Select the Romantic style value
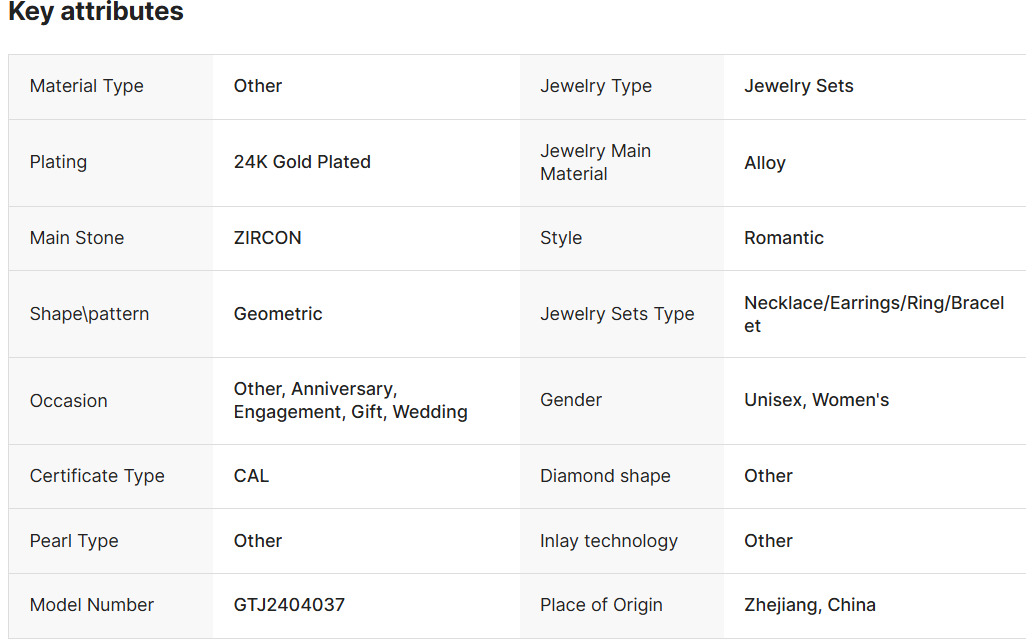Screen dimensions: 1026x642 pos(784,238)
